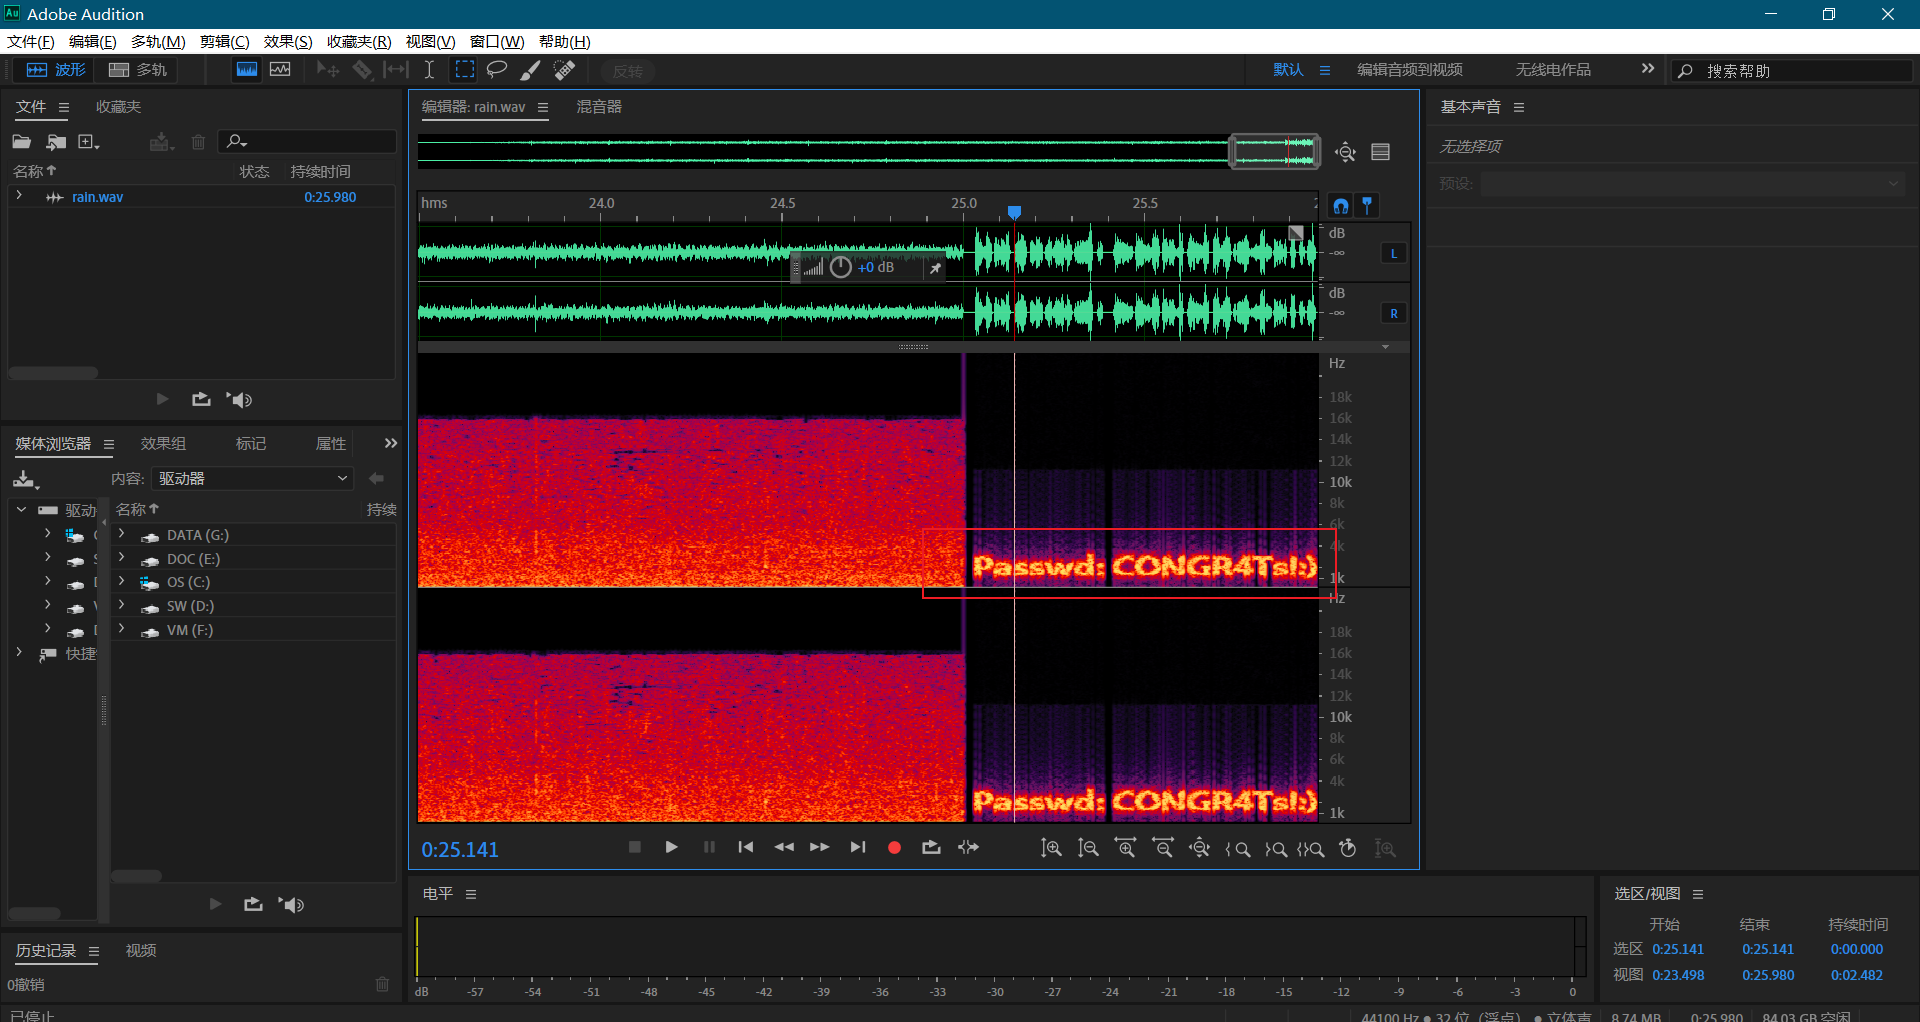Show more workspaces with the double arrow

point(1648,69)
